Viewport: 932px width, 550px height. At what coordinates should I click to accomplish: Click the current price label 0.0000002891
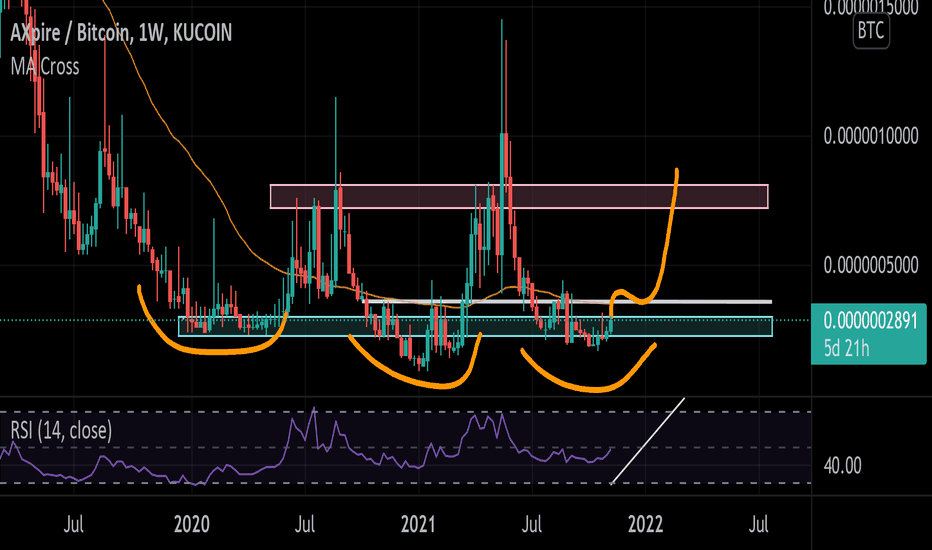pos(870,321)
